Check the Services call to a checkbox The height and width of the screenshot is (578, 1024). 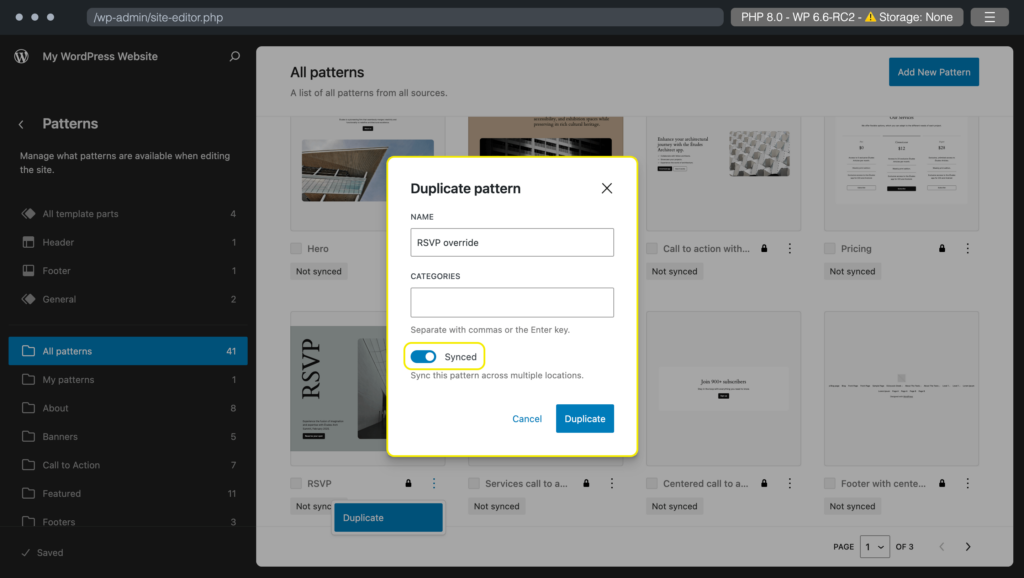pyautogui.click(x=474, y=483)
